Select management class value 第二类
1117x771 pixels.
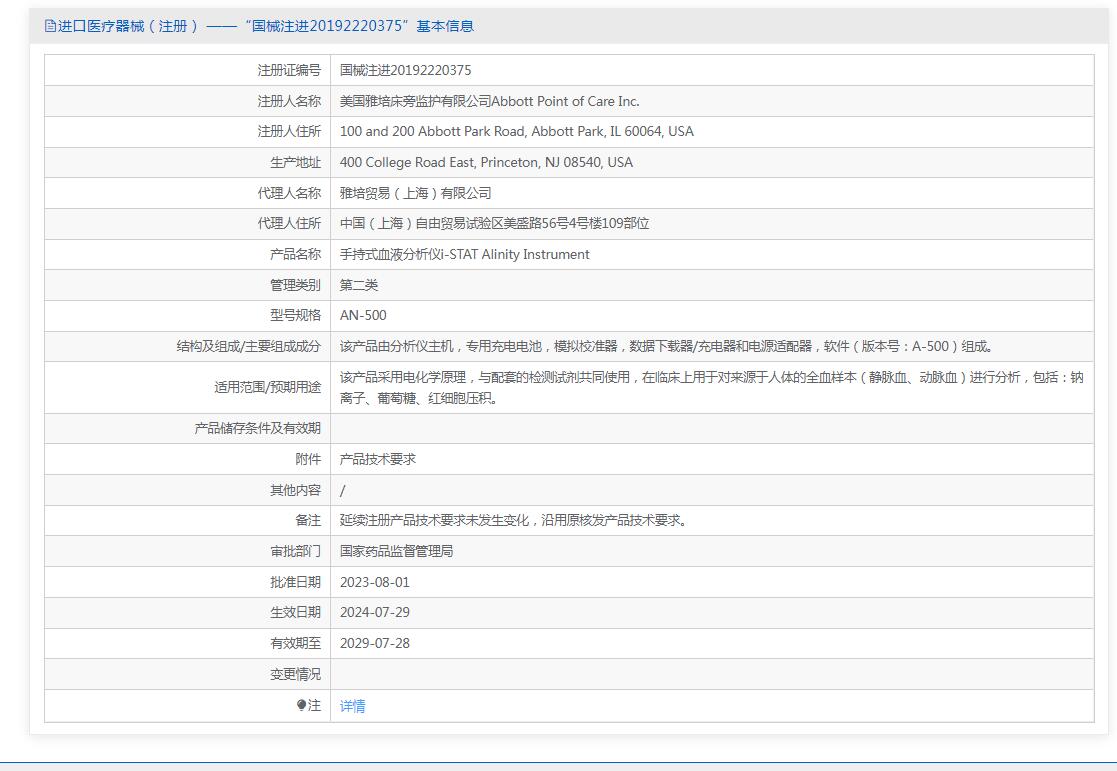pos(359,285)
